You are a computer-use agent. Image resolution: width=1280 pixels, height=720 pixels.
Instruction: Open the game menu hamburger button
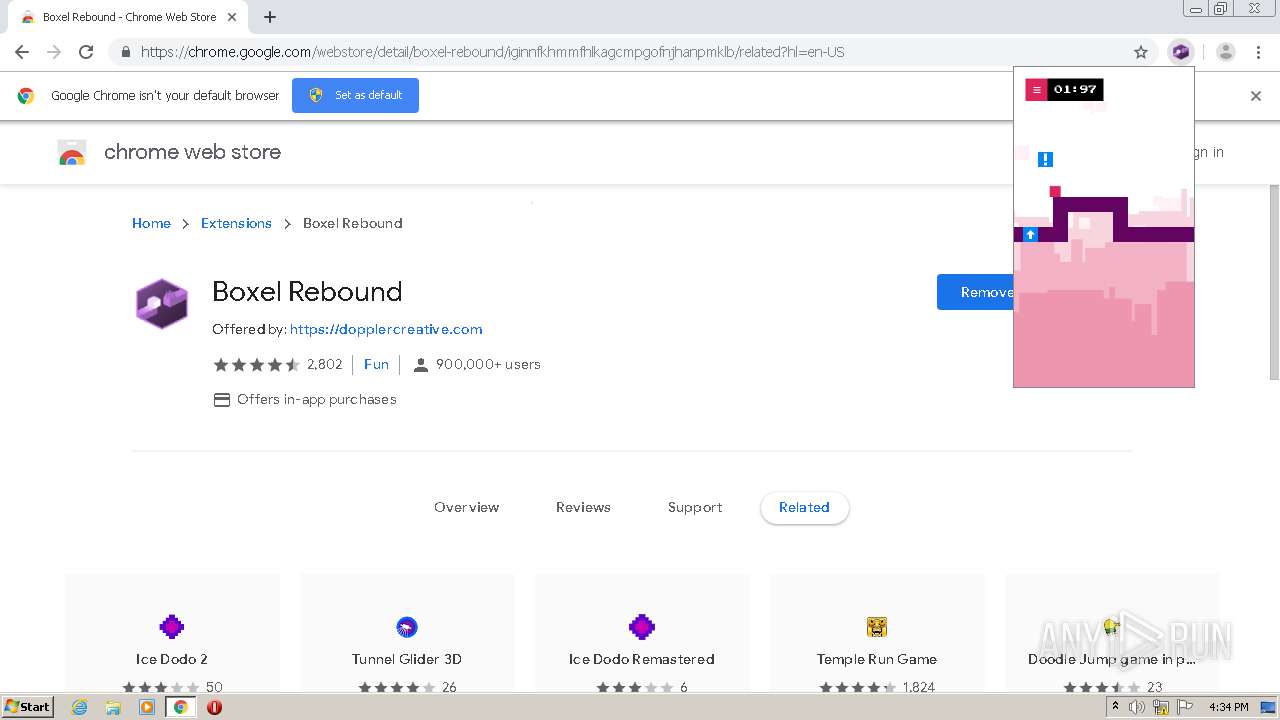click(x=1037, y=90)
